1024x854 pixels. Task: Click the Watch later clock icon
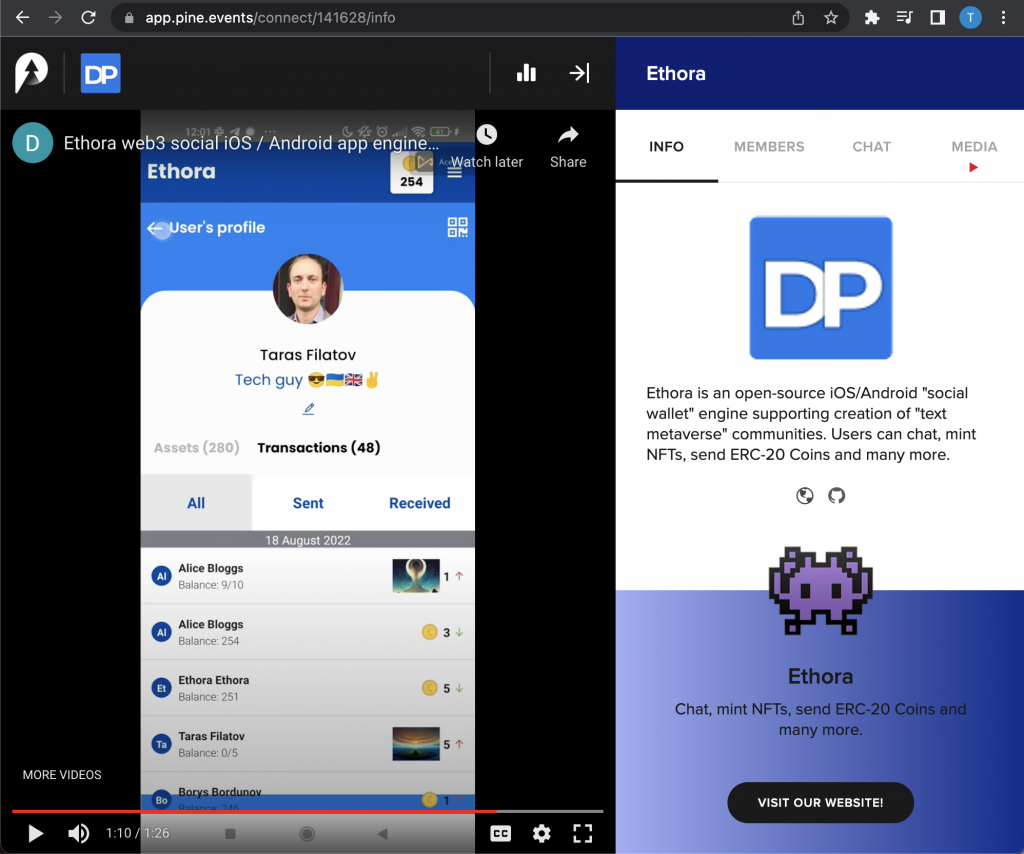(487, 134)
